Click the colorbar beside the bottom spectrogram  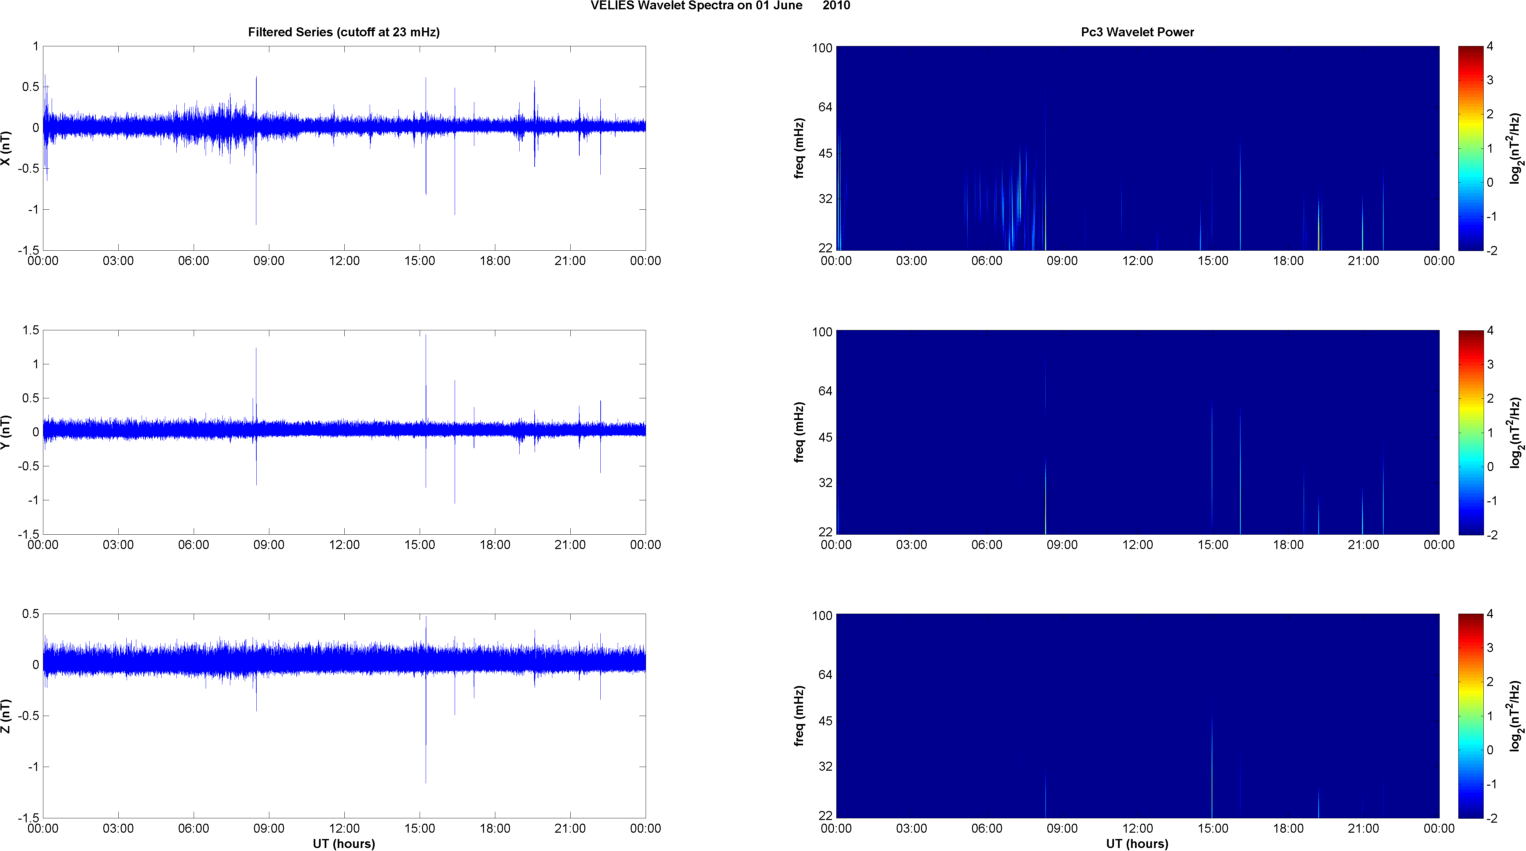click(1470, 716)
